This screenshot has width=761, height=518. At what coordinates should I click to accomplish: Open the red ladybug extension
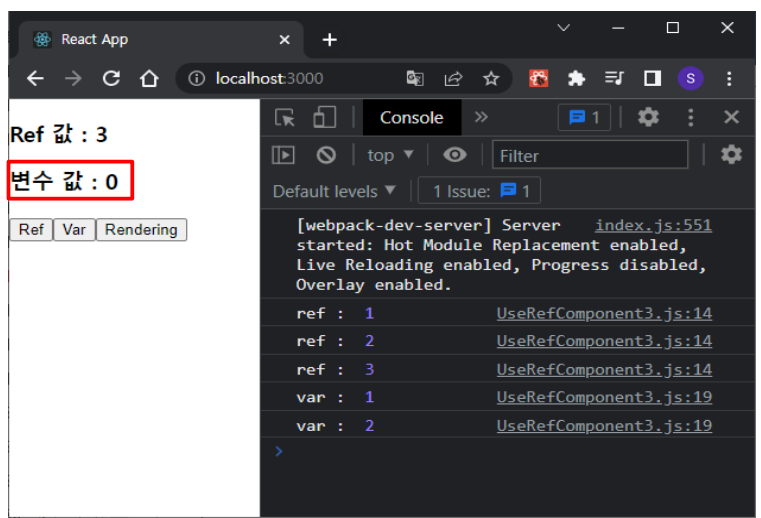click(x=538, y=78)
